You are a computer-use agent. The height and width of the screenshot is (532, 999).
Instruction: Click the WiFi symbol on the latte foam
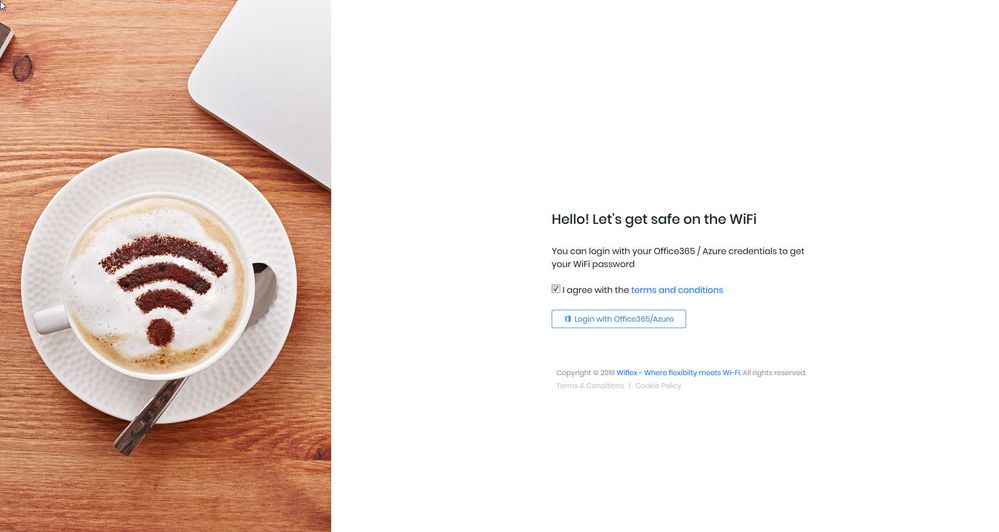(x=163, y=287)
